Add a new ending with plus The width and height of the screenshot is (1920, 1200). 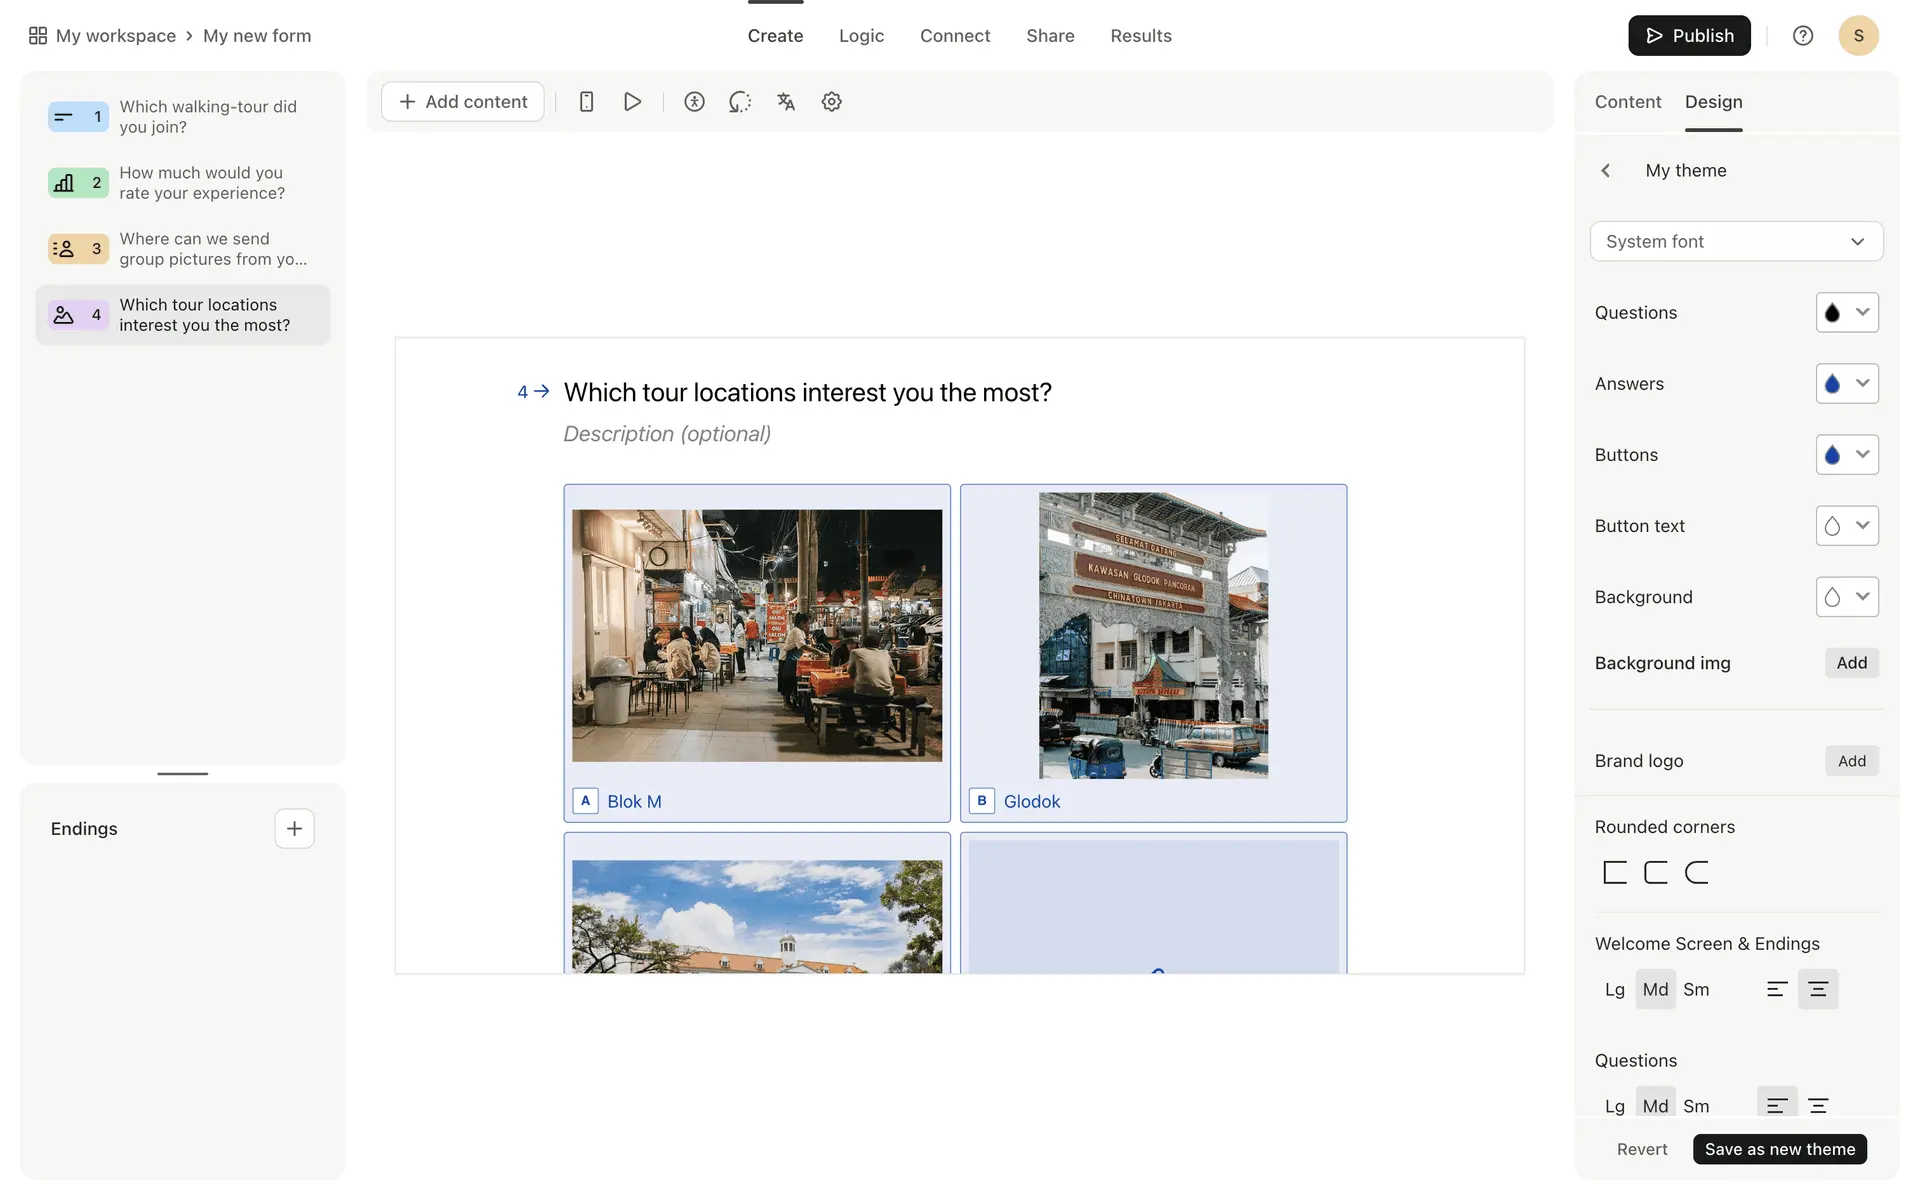[x=294, y=828]
